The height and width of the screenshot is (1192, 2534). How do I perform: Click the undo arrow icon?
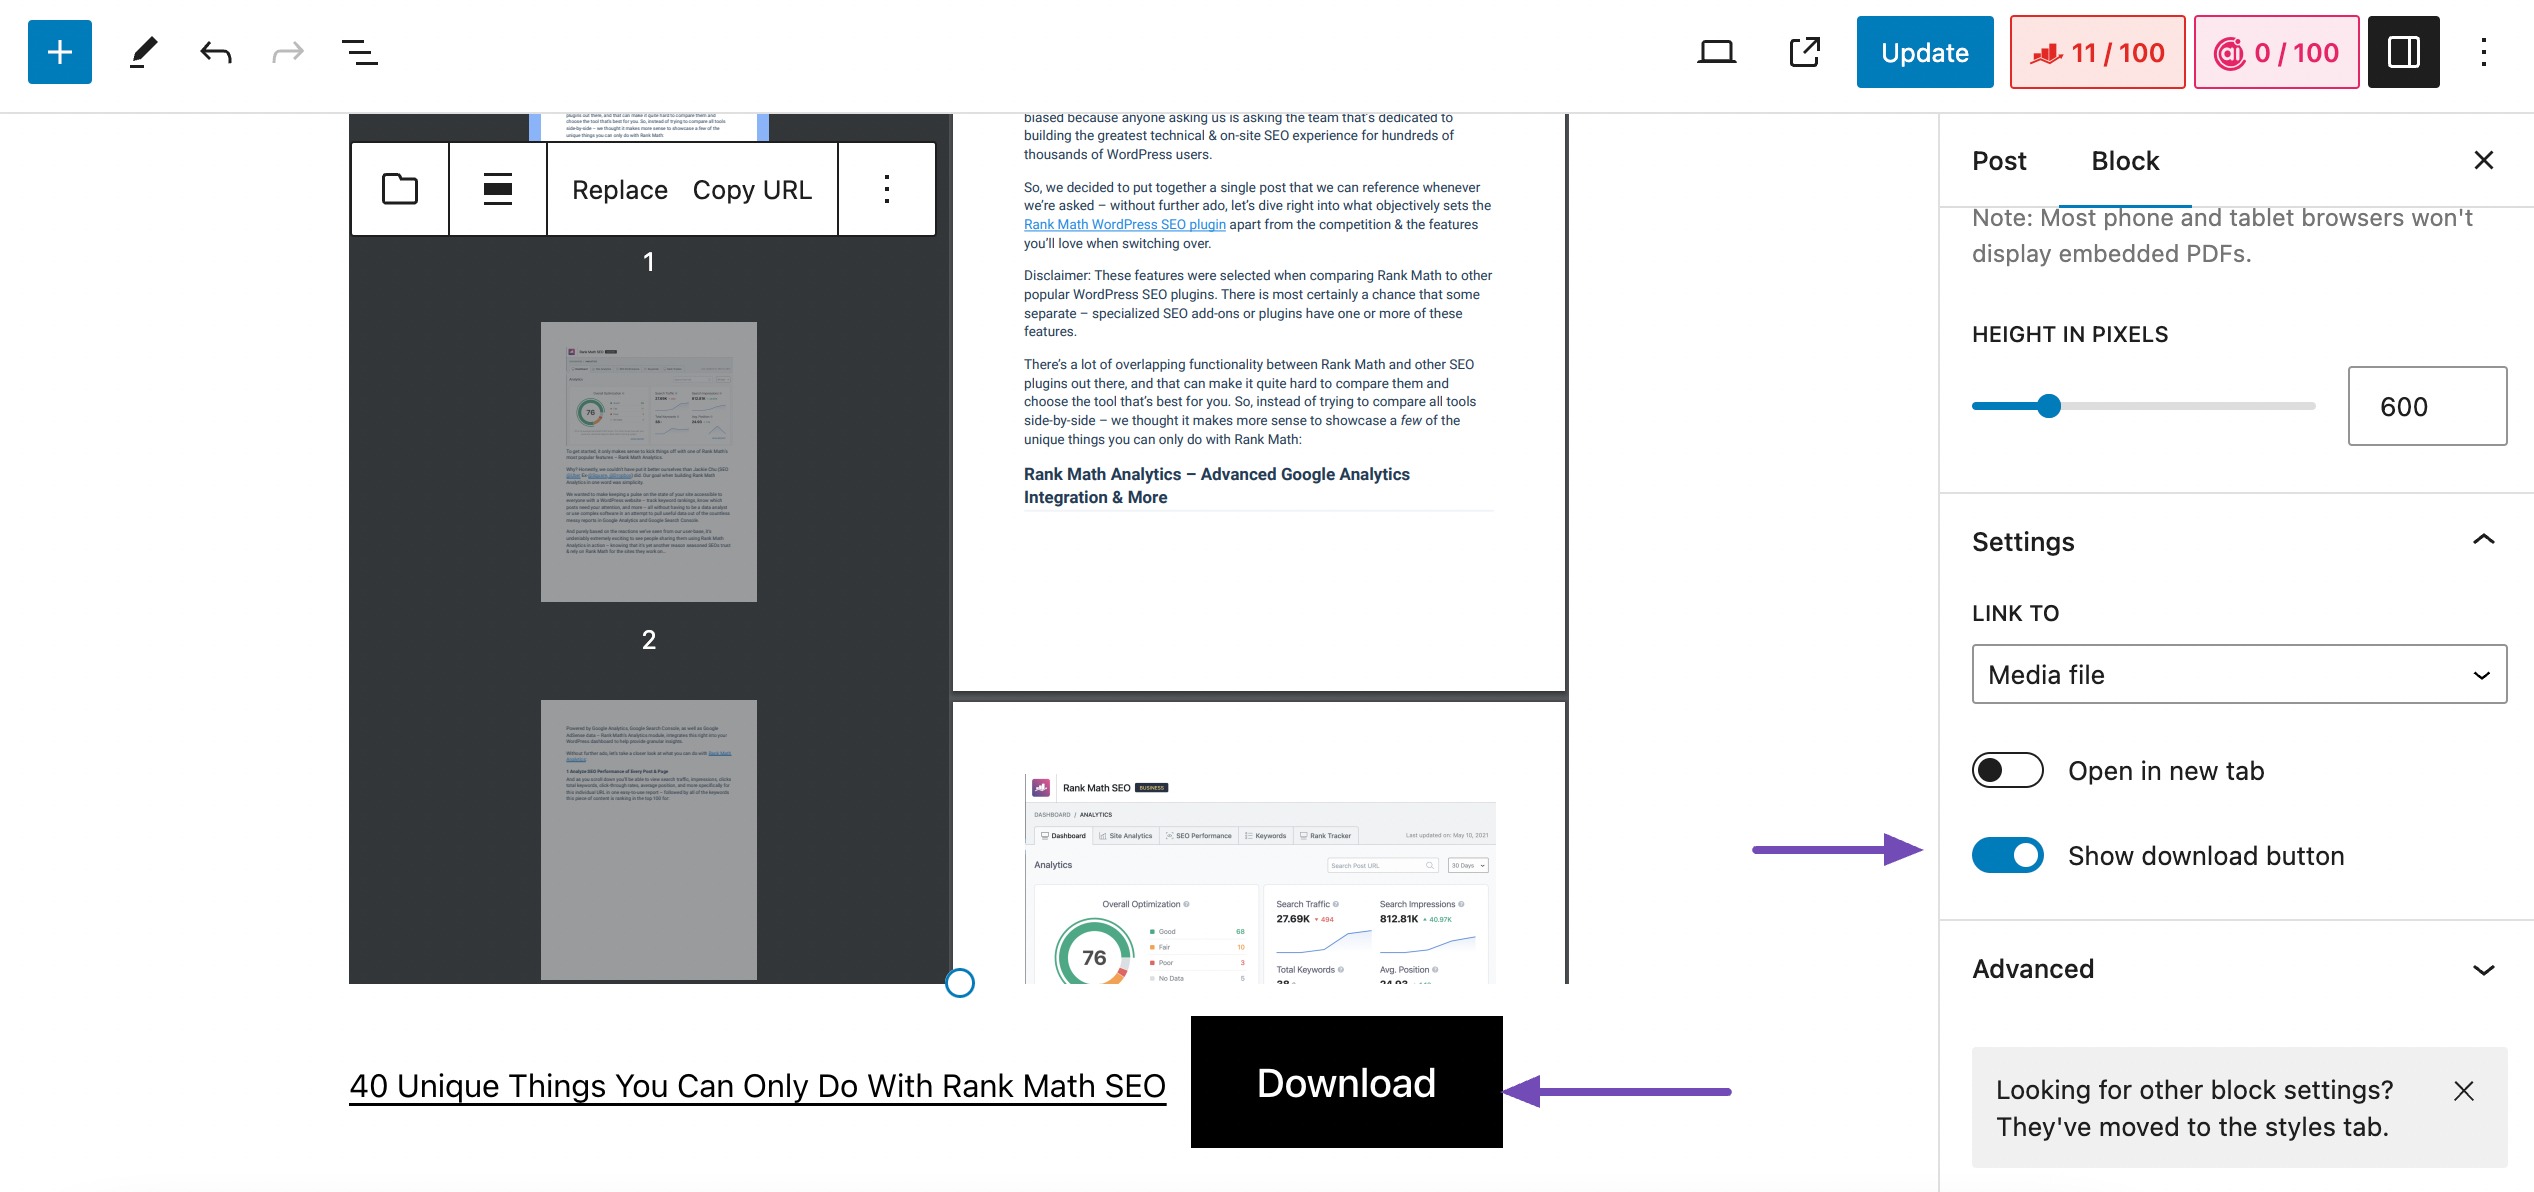(x=215, y=50)
